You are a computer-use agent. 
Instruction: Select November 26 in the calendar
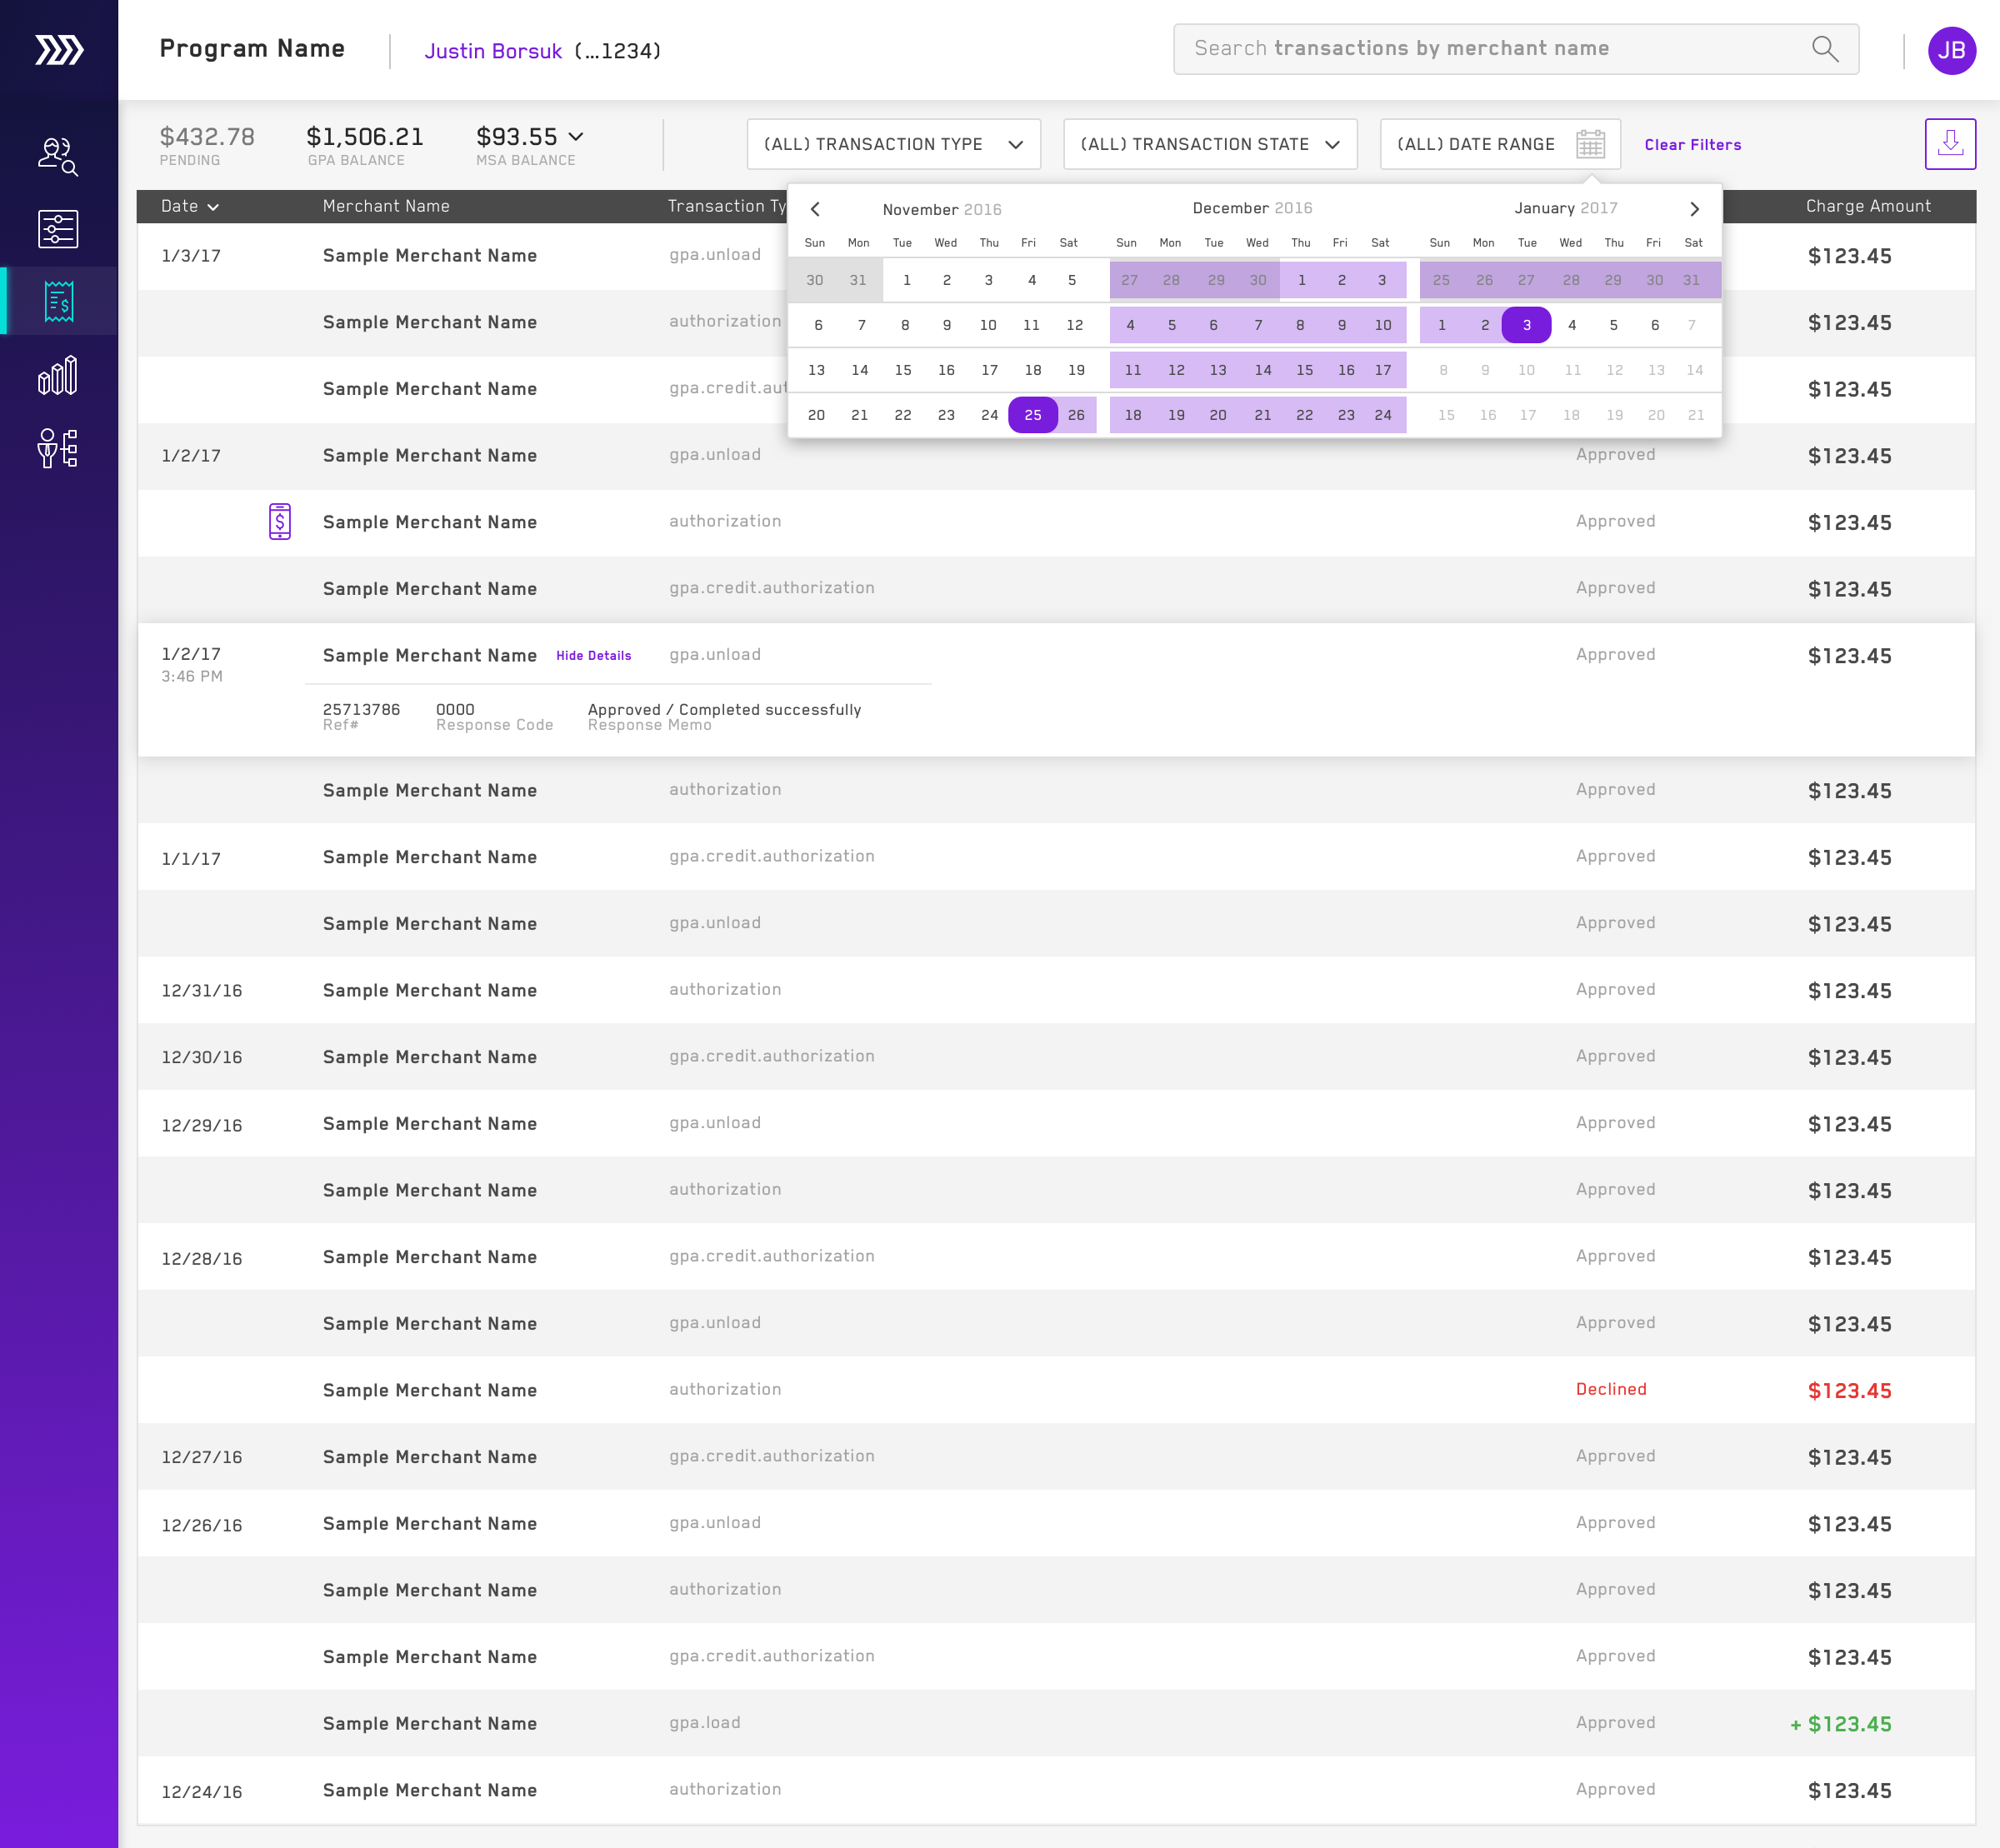(1076, 415)
